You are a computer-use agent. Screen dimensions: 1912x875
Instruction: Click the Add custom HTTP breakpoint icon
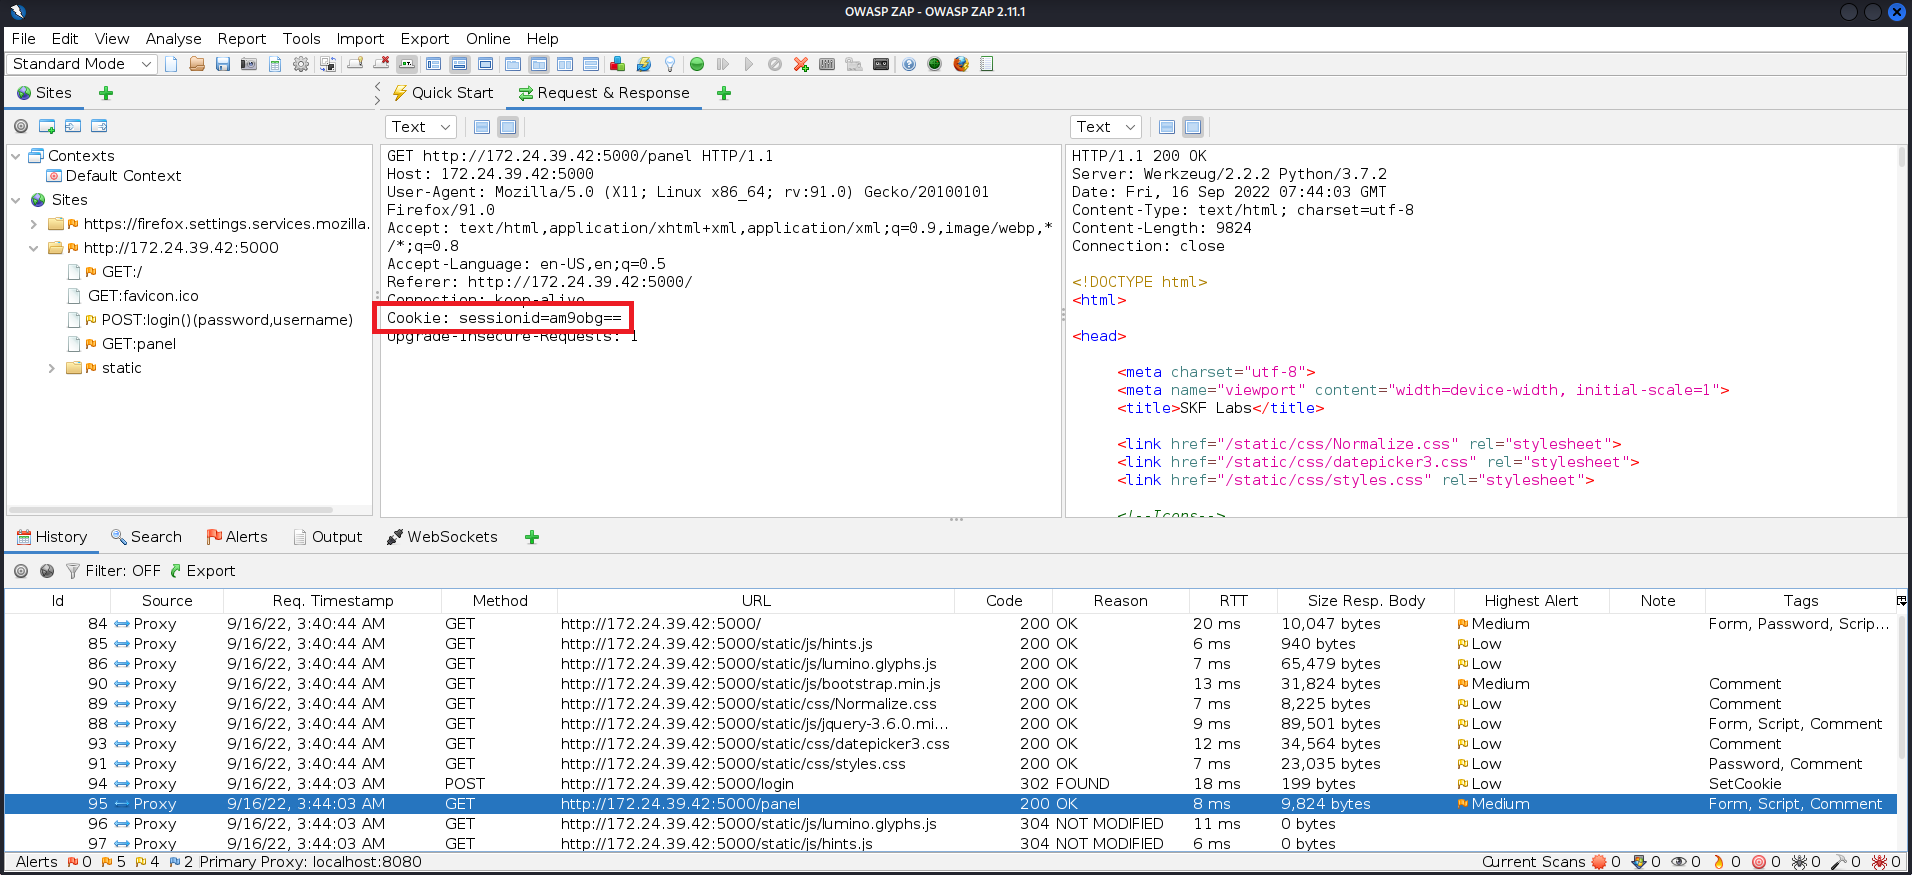coord(801,64)
